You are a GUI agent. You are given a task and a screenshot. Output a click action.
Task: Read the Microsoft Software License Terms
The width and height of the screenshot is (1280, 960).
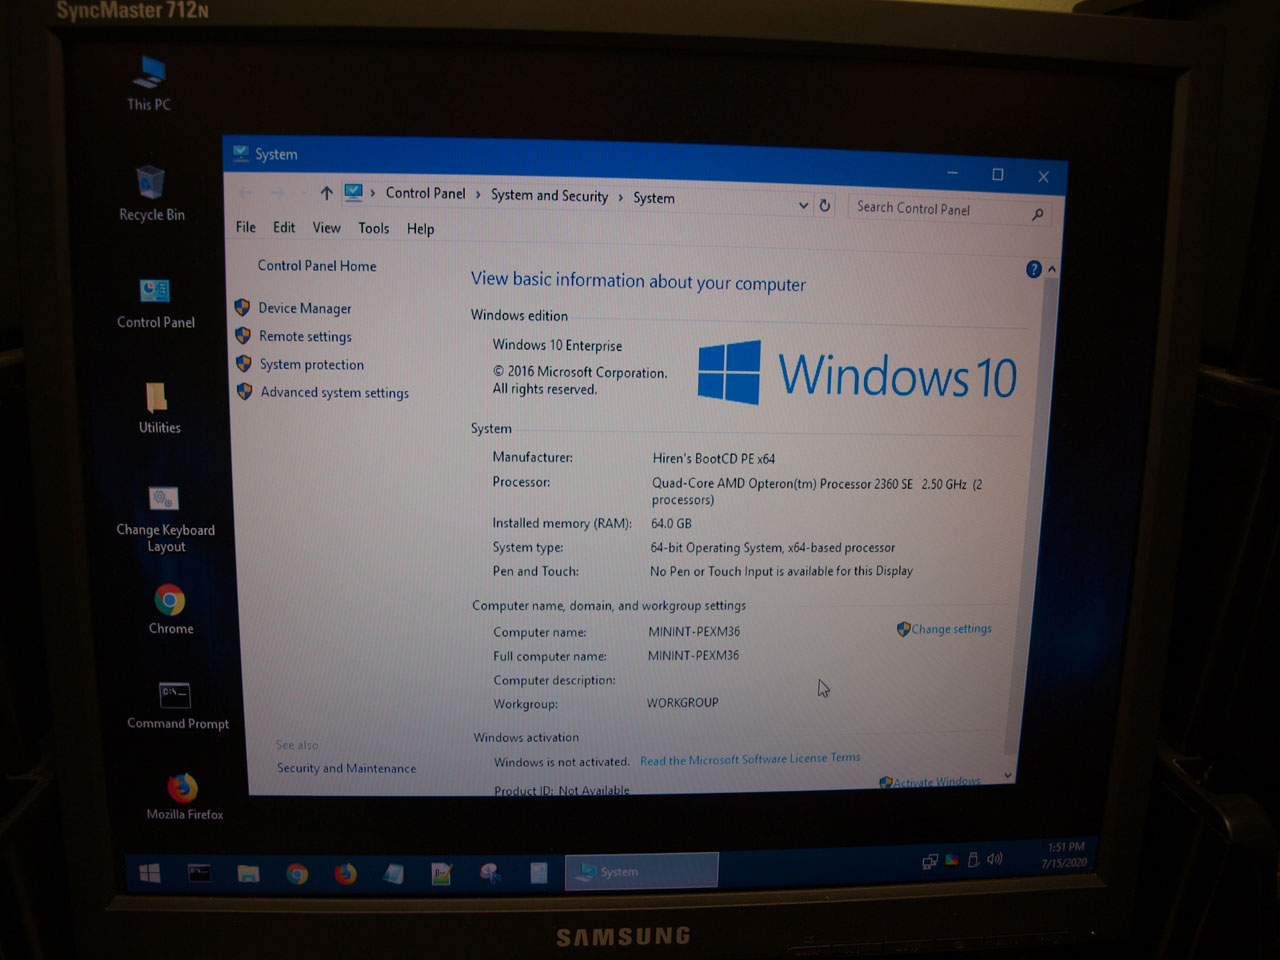750,759
